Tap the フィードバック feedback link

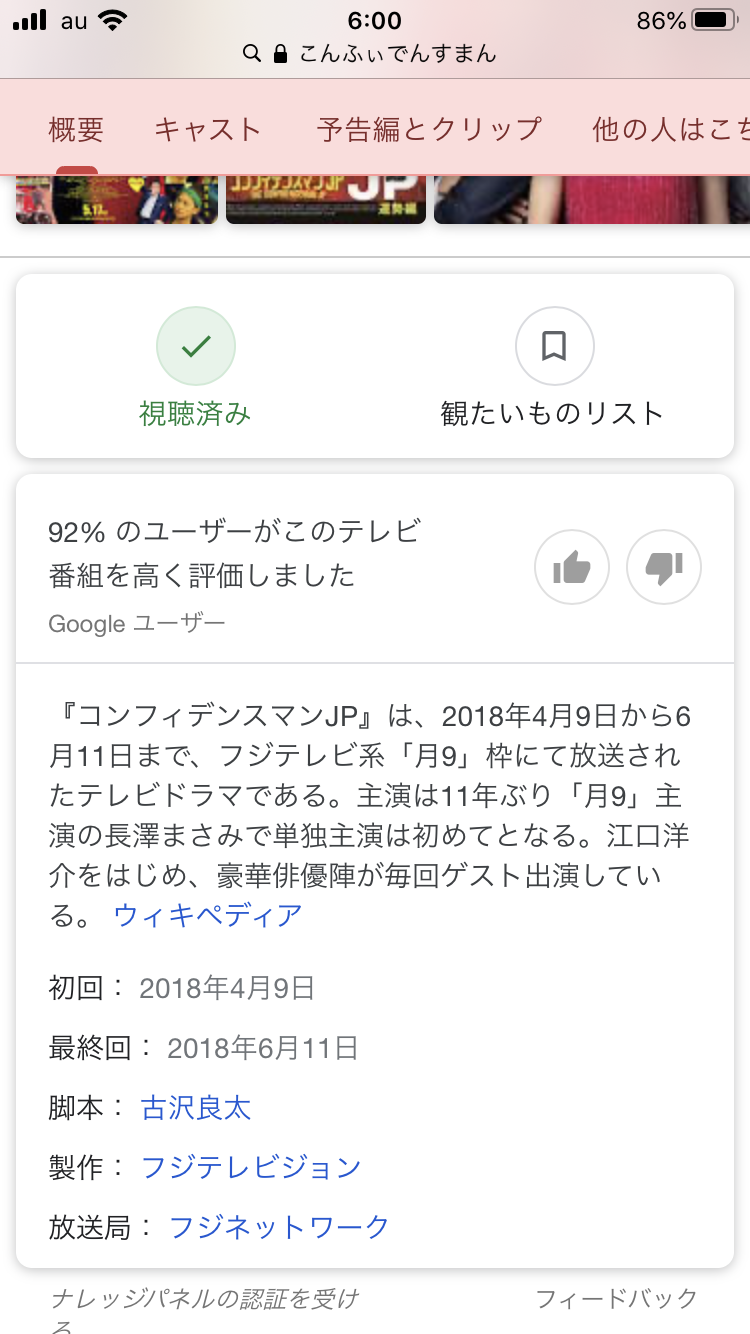616,1299
